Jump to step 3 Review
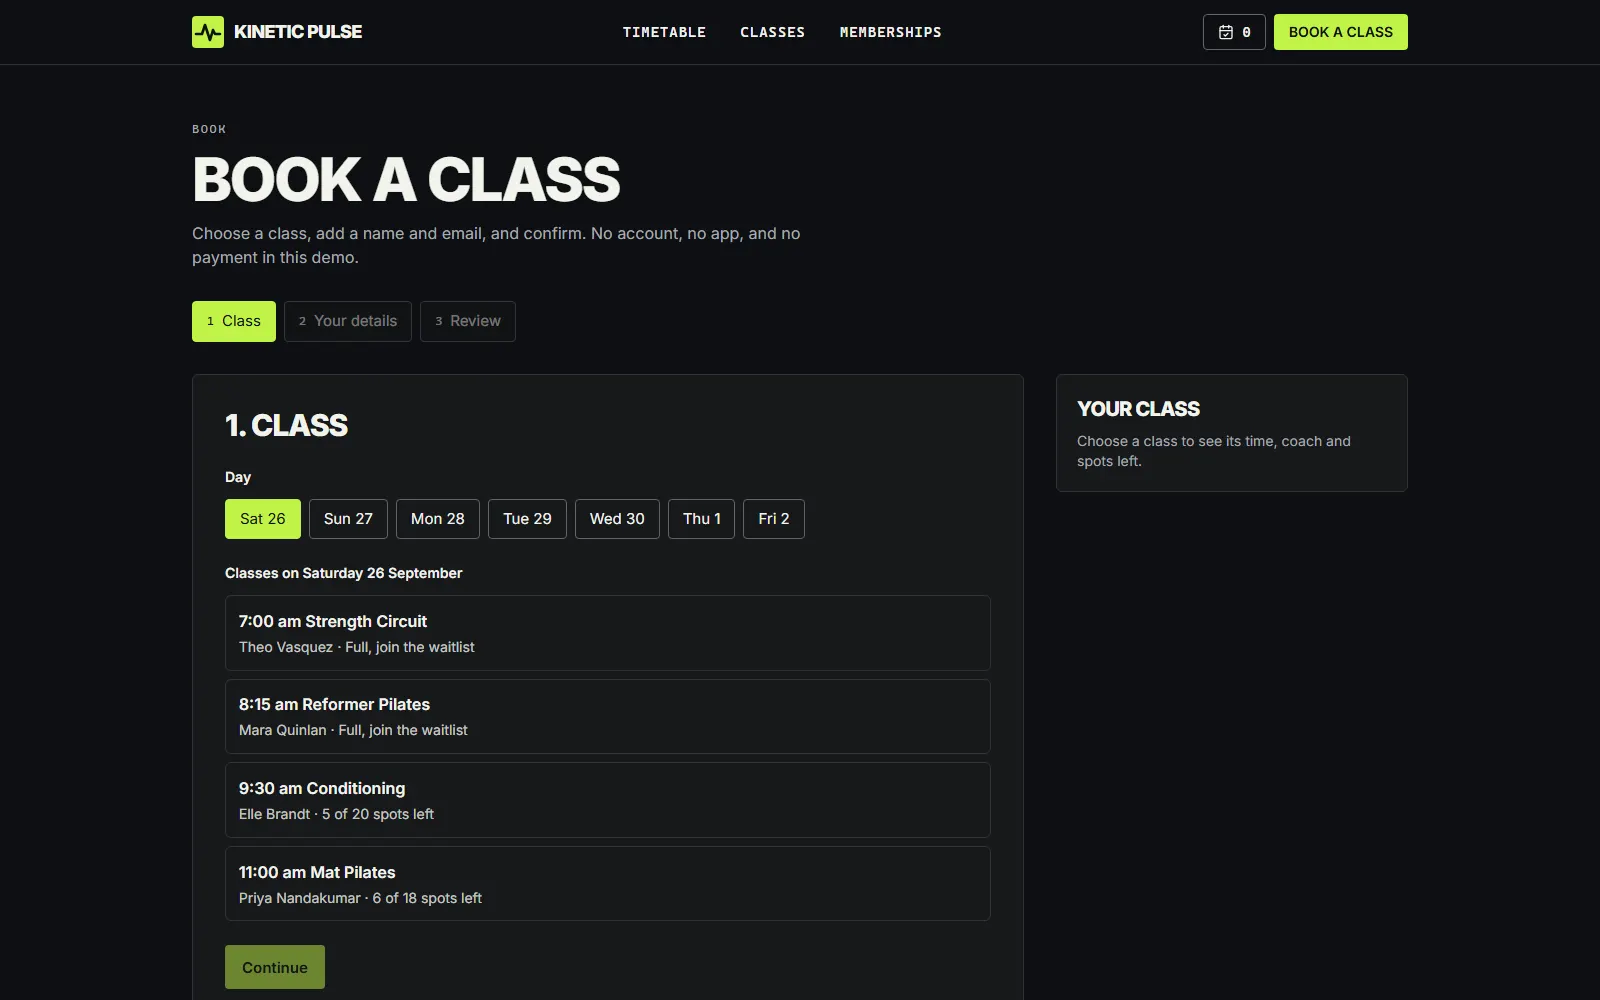Screen dimensions: 1600x1000 [468, 321]
